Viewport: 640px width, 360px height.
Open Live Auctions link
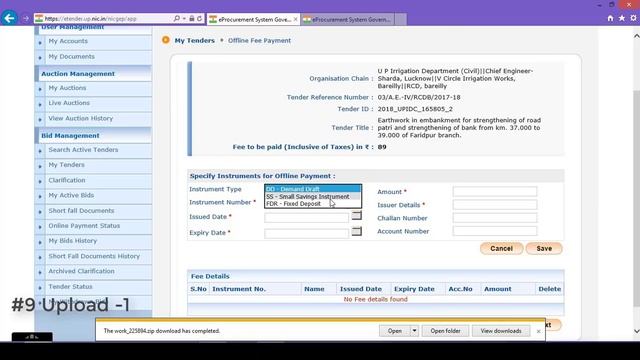69,103
